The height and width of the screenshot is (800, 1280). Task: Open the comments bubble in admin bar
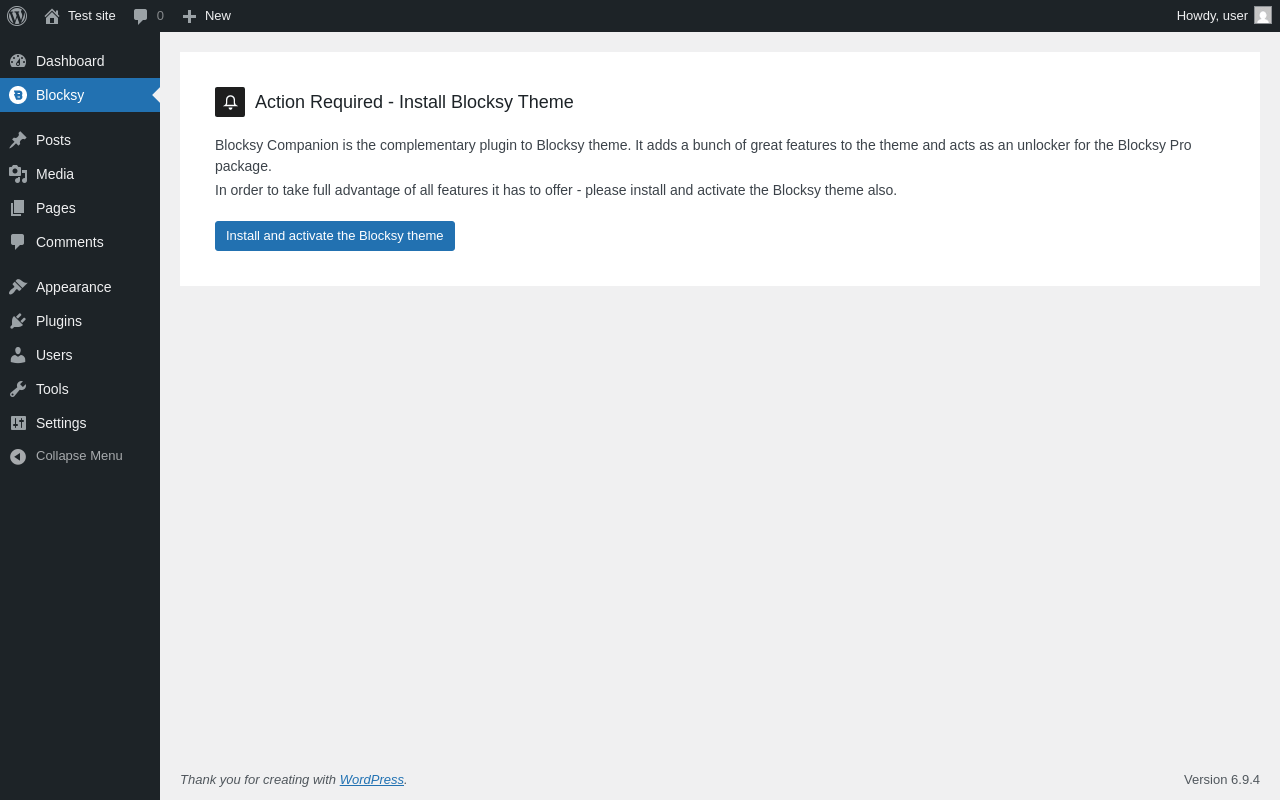pos(140,16)
